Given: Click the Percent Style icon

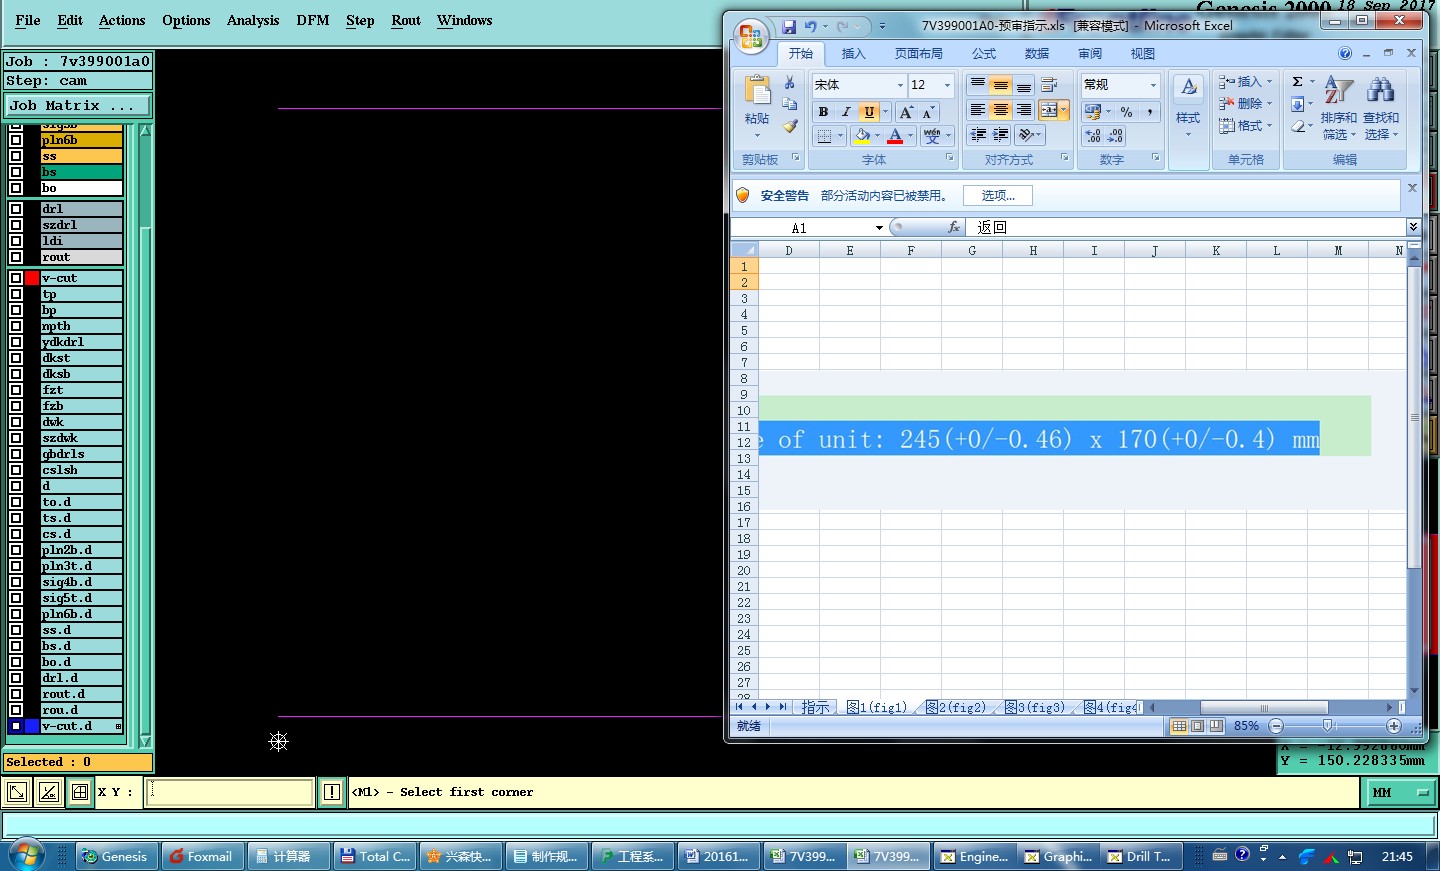Looking at the screenshot, I should (x=1127, y=112).
